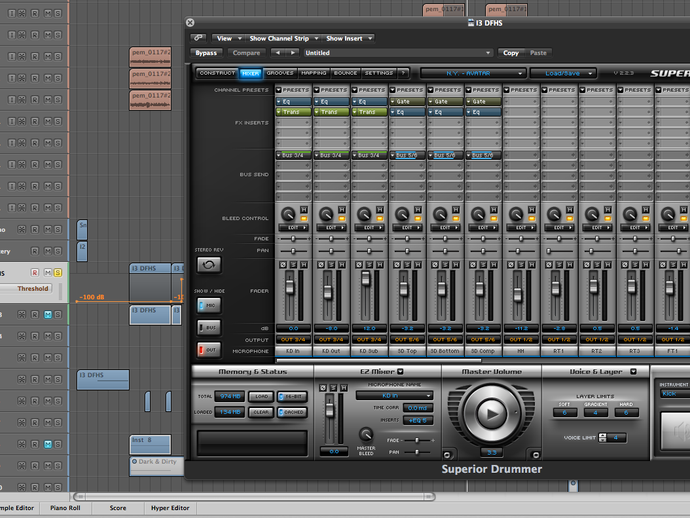690x518 pixels.
Task: Open the N.Y. Avatar kit dropdown
Action: pyautogui.click(x=472, y=73)
